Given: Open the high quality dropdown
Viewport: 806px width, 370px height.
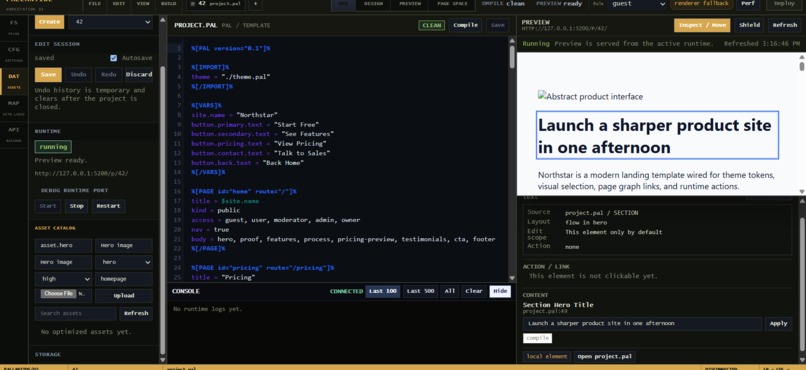Looking at the screenshot, I should pyautogui.click(x=63, y=279).
